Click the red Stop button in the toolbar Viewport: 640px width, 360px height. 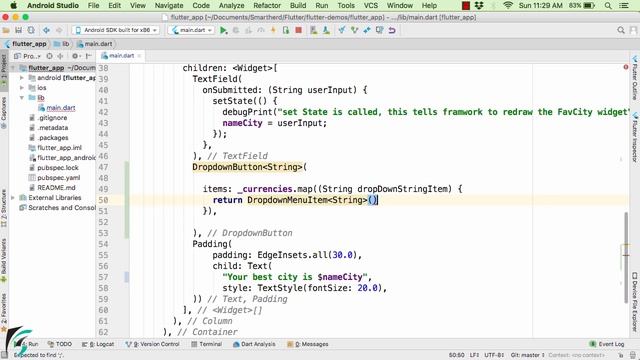[298, 30]
